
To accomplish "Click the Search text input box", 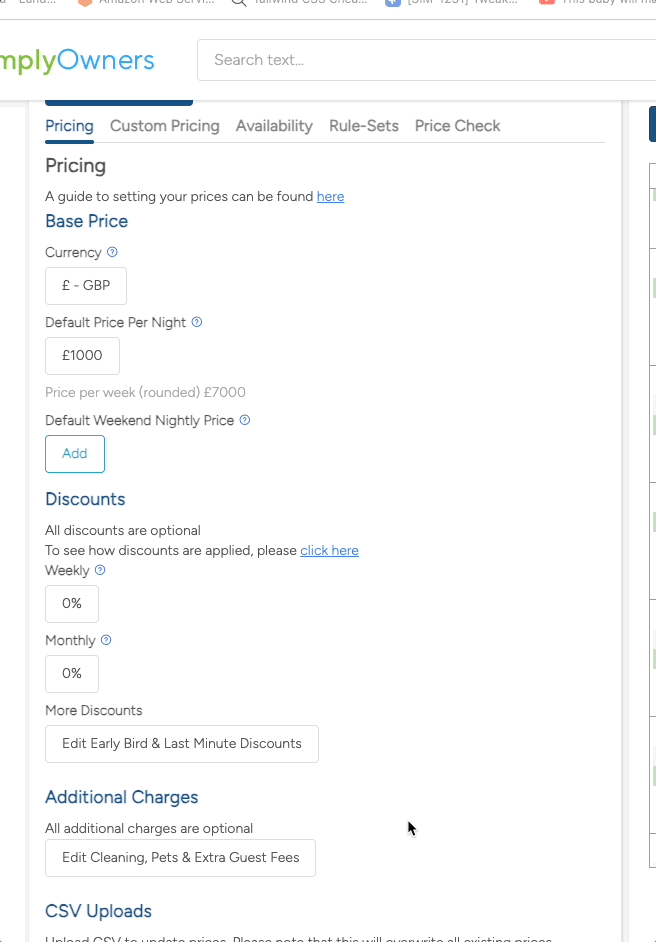I will click(x=400, y=60).
